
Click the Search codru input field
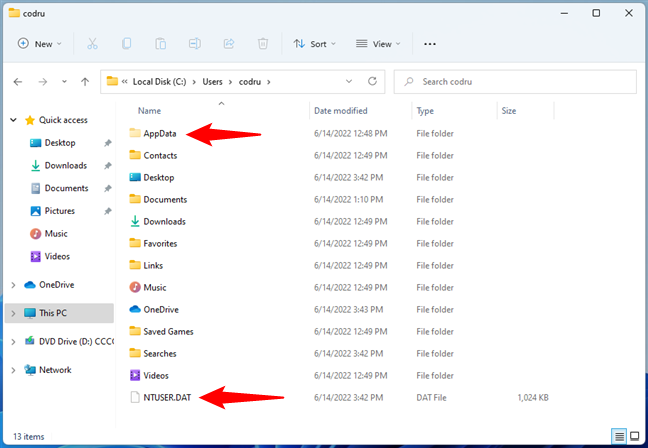point(515,81)
